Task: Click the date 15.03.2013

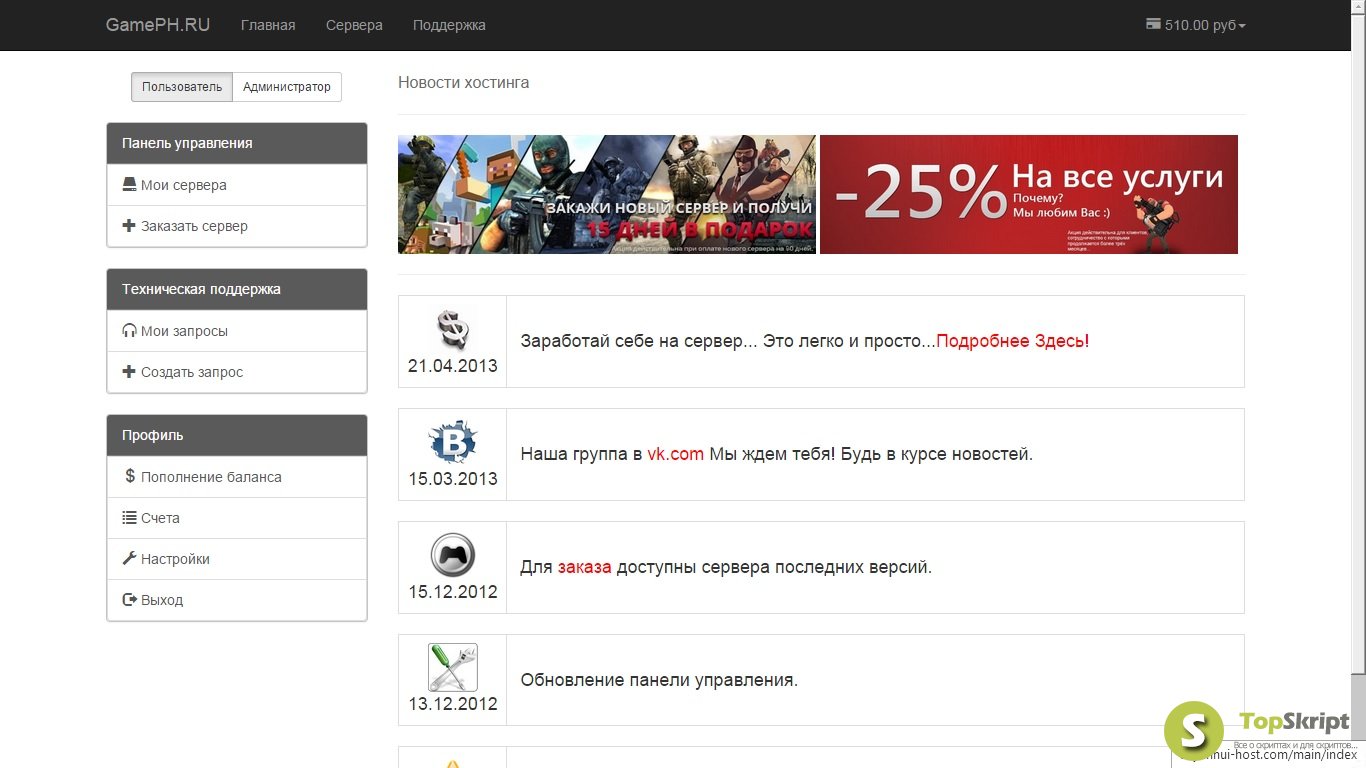Action: click(453, 479)
